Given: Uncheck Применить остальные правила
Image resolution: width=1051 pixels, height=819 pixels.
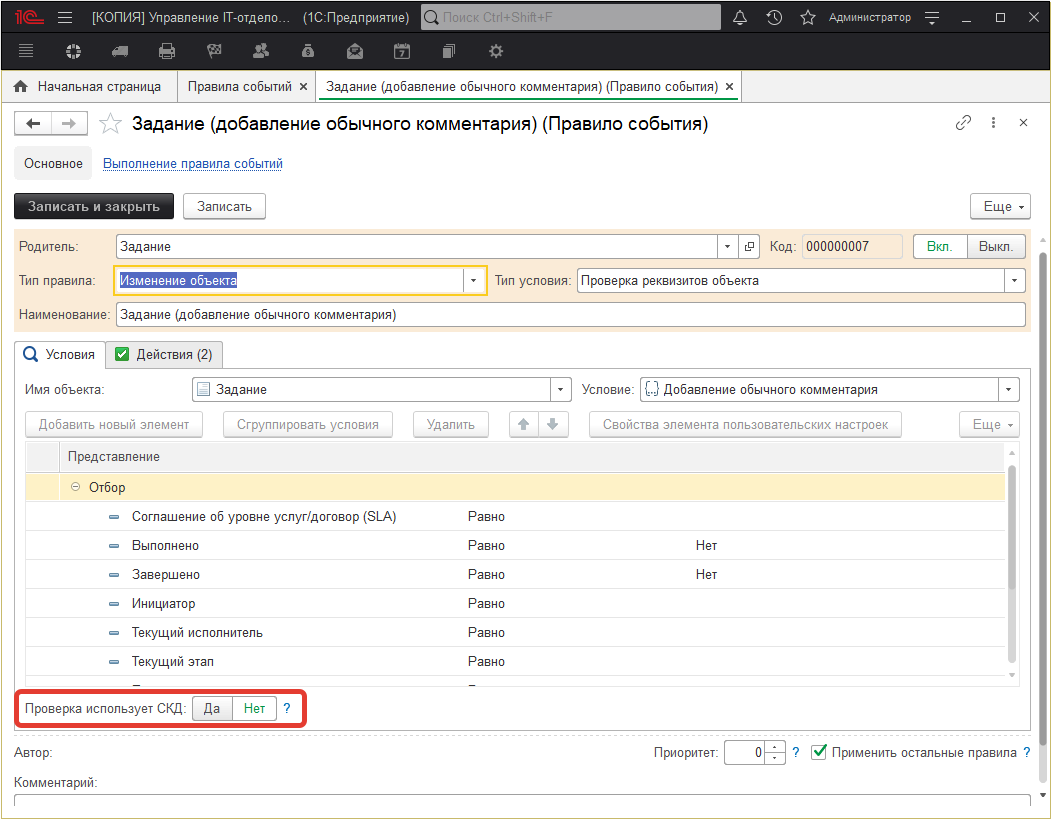Looking at the screenshot, I should pyautogui.click(x=818, y=752).
